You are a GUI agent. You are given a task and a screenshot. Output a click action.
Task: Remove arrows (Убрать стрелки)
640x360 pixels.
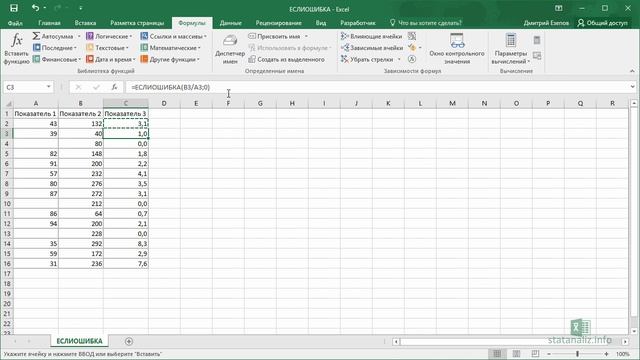367,59
